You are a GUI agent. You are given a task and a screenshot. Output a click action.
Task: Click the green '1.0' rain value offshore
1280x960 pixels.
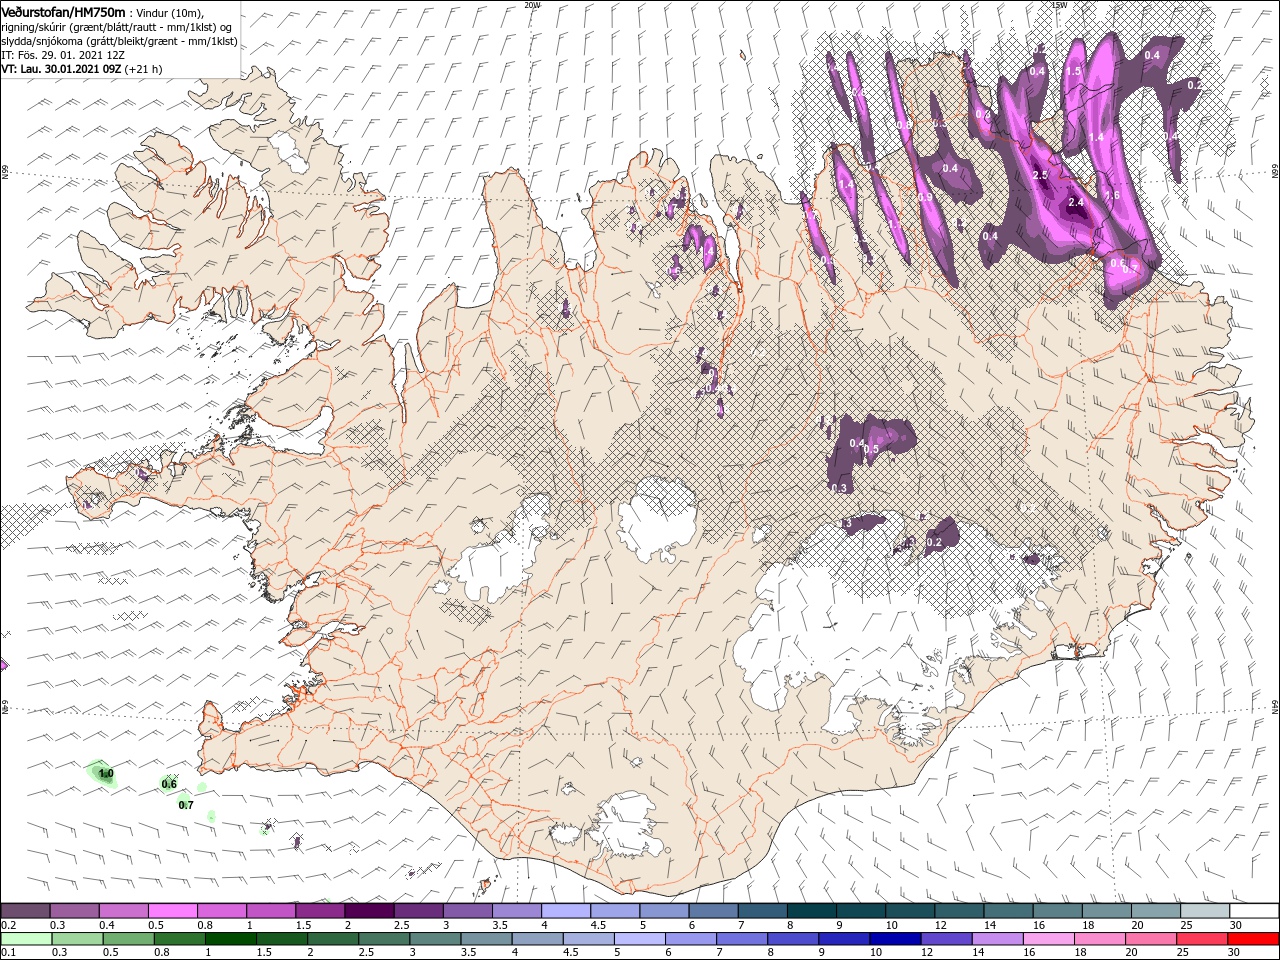pos(106,774)
